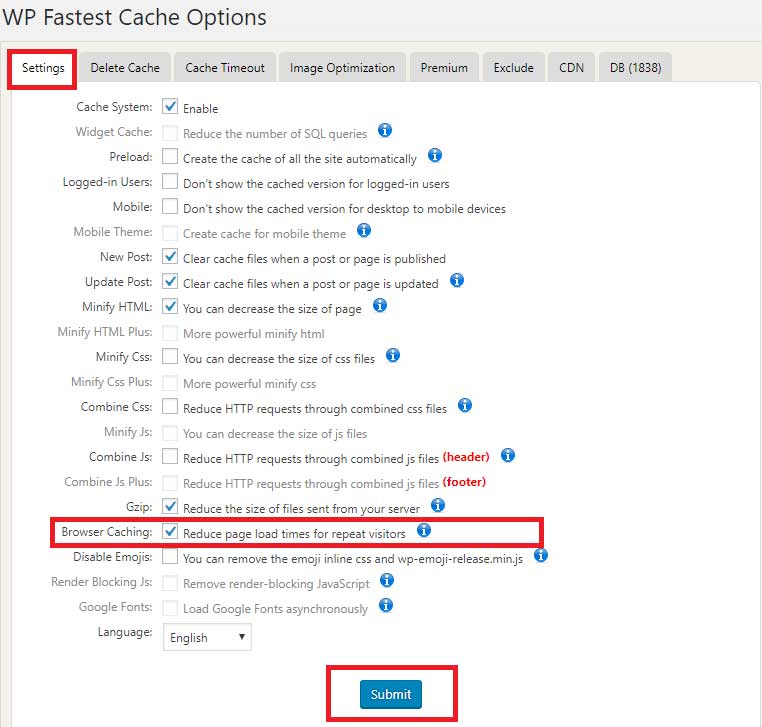Click info icon next to Combine Css
Viewport: 762px width, 727px height.
465,405
